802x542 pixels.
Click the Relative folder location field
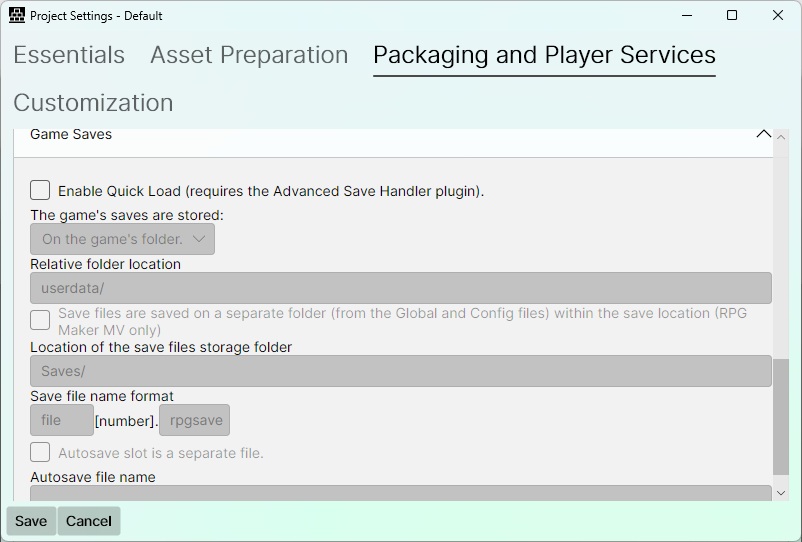click(x=400, y=288)
